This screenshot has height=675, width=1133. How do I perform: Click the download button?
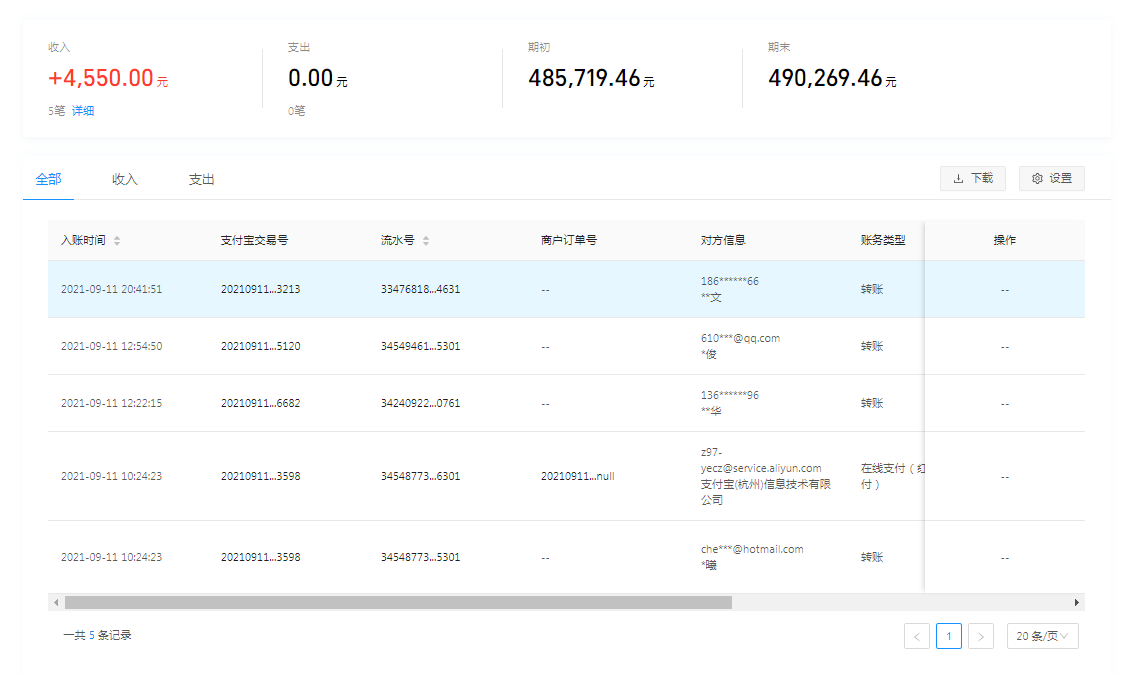pos(972,178)
